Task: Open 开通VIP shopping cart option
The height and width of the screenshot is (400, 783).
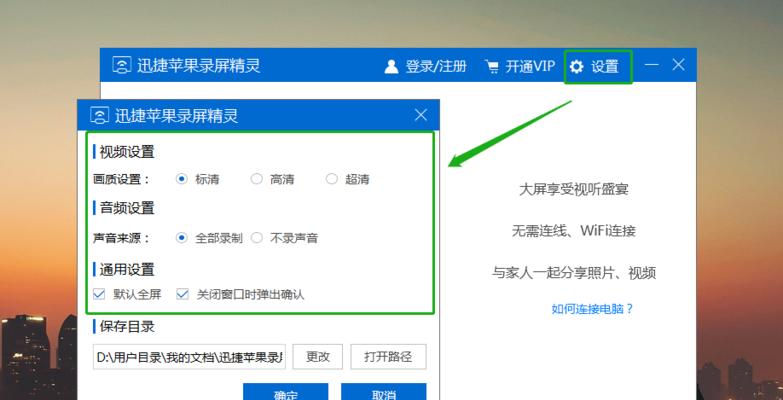Action: 519,66
